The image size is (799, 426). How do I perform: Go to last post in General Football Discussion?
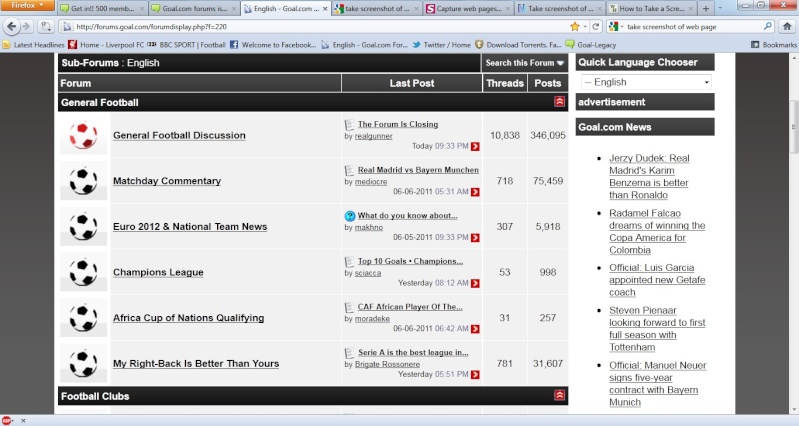click(475, 147)
